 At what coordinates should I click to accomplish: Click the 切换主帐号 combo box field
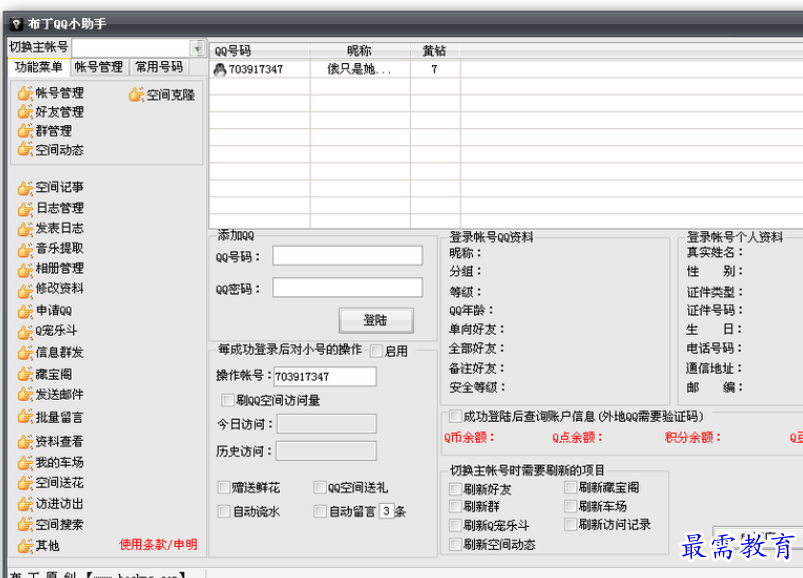[138, 48]
